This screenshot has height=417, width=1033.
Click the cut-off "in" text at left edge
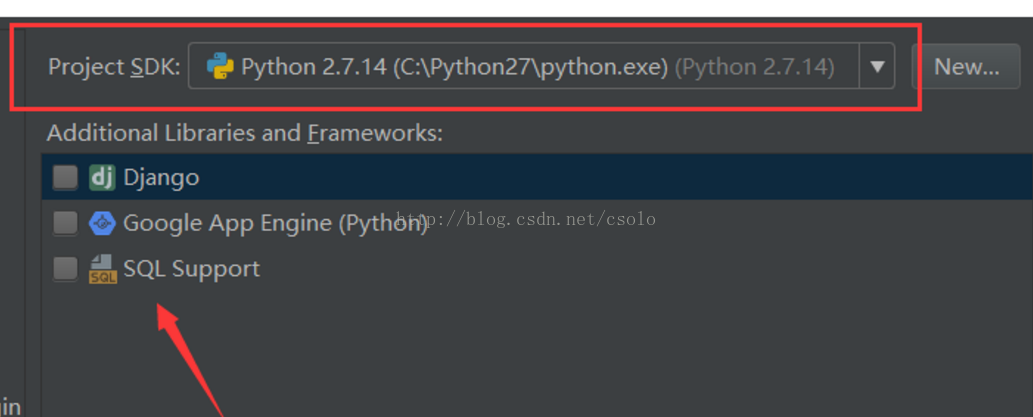pos(10,407)
